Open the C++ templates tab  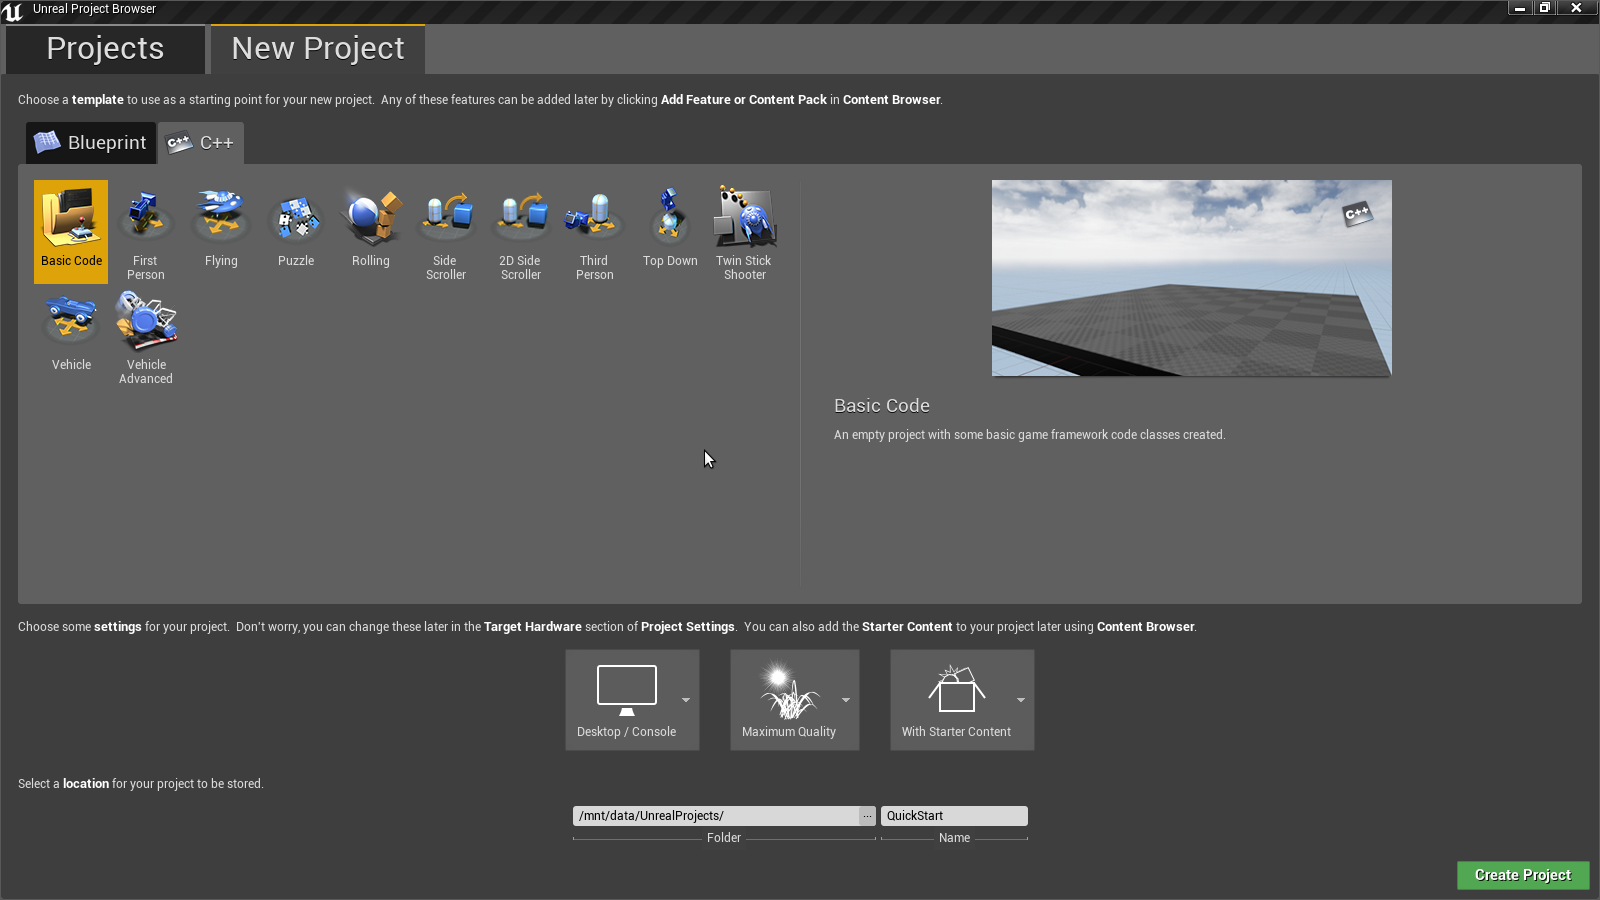201,143
